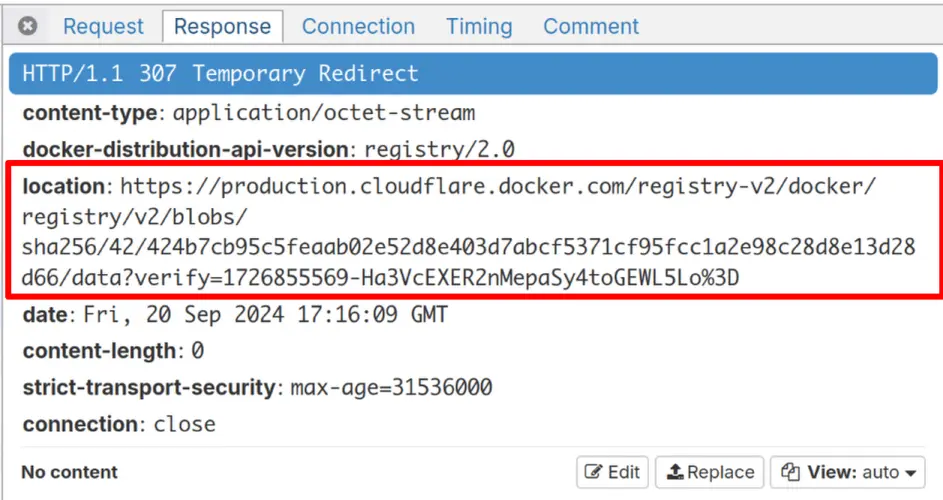Click the No content label

point(69,472)
